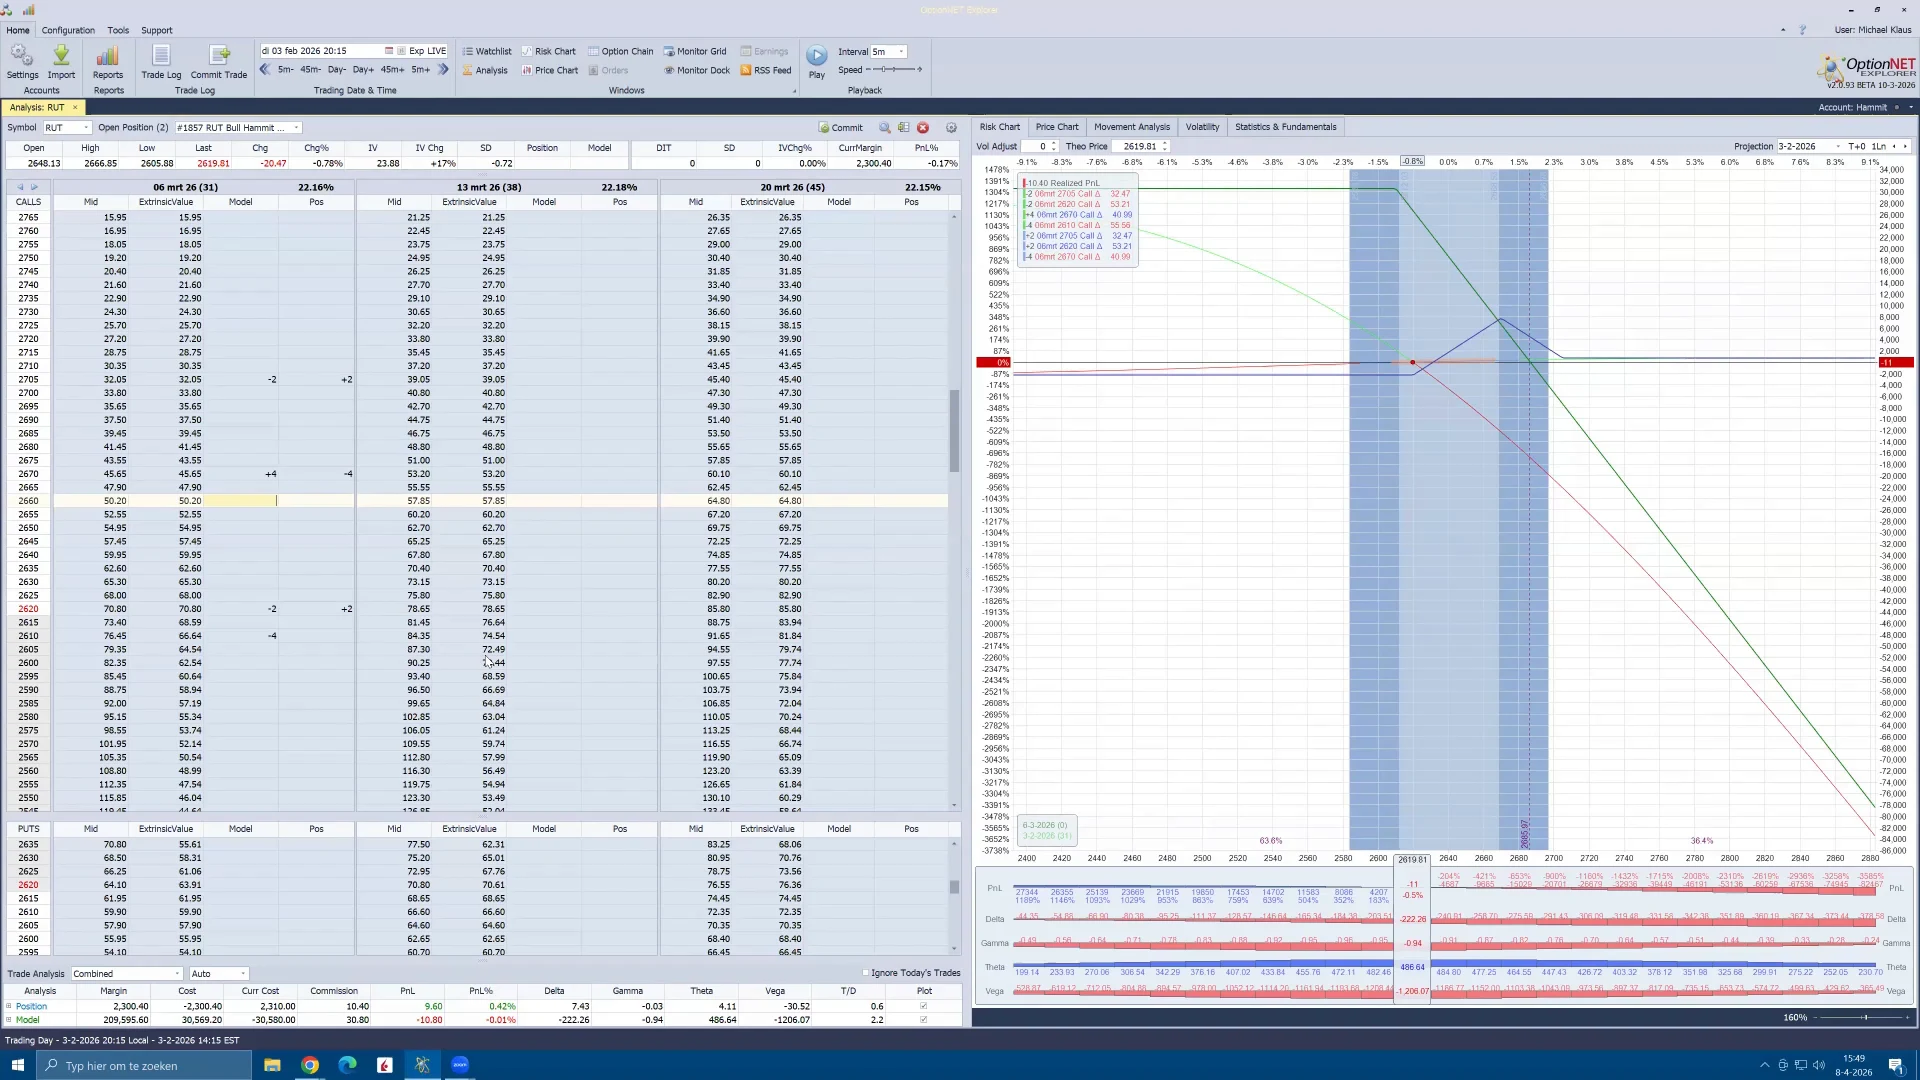
Task: Click the LIVE button
Action: click(x=436, y=51)
